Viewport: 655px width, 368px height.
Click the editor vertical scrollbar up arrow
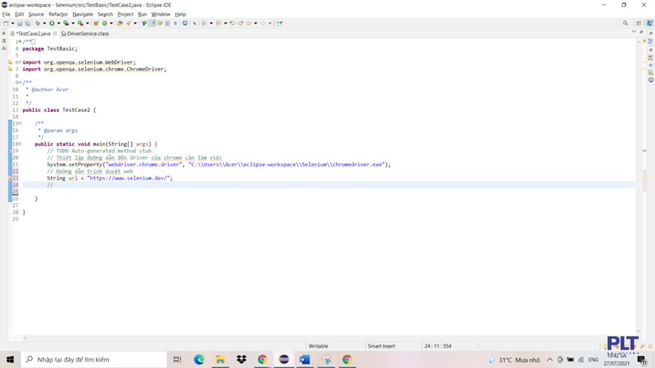[638, 42]
